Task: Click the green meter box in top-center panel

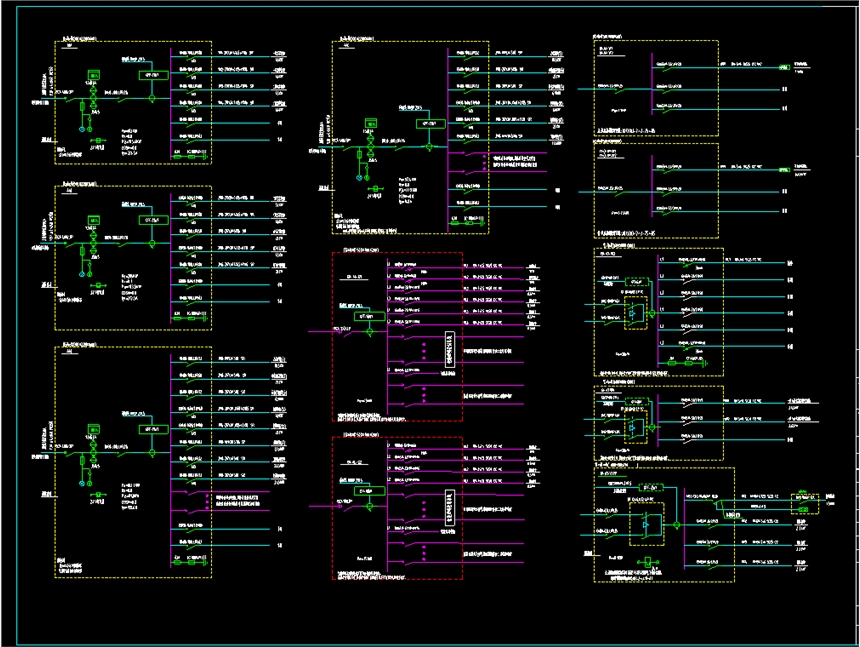Action: (x=369, y=123)
